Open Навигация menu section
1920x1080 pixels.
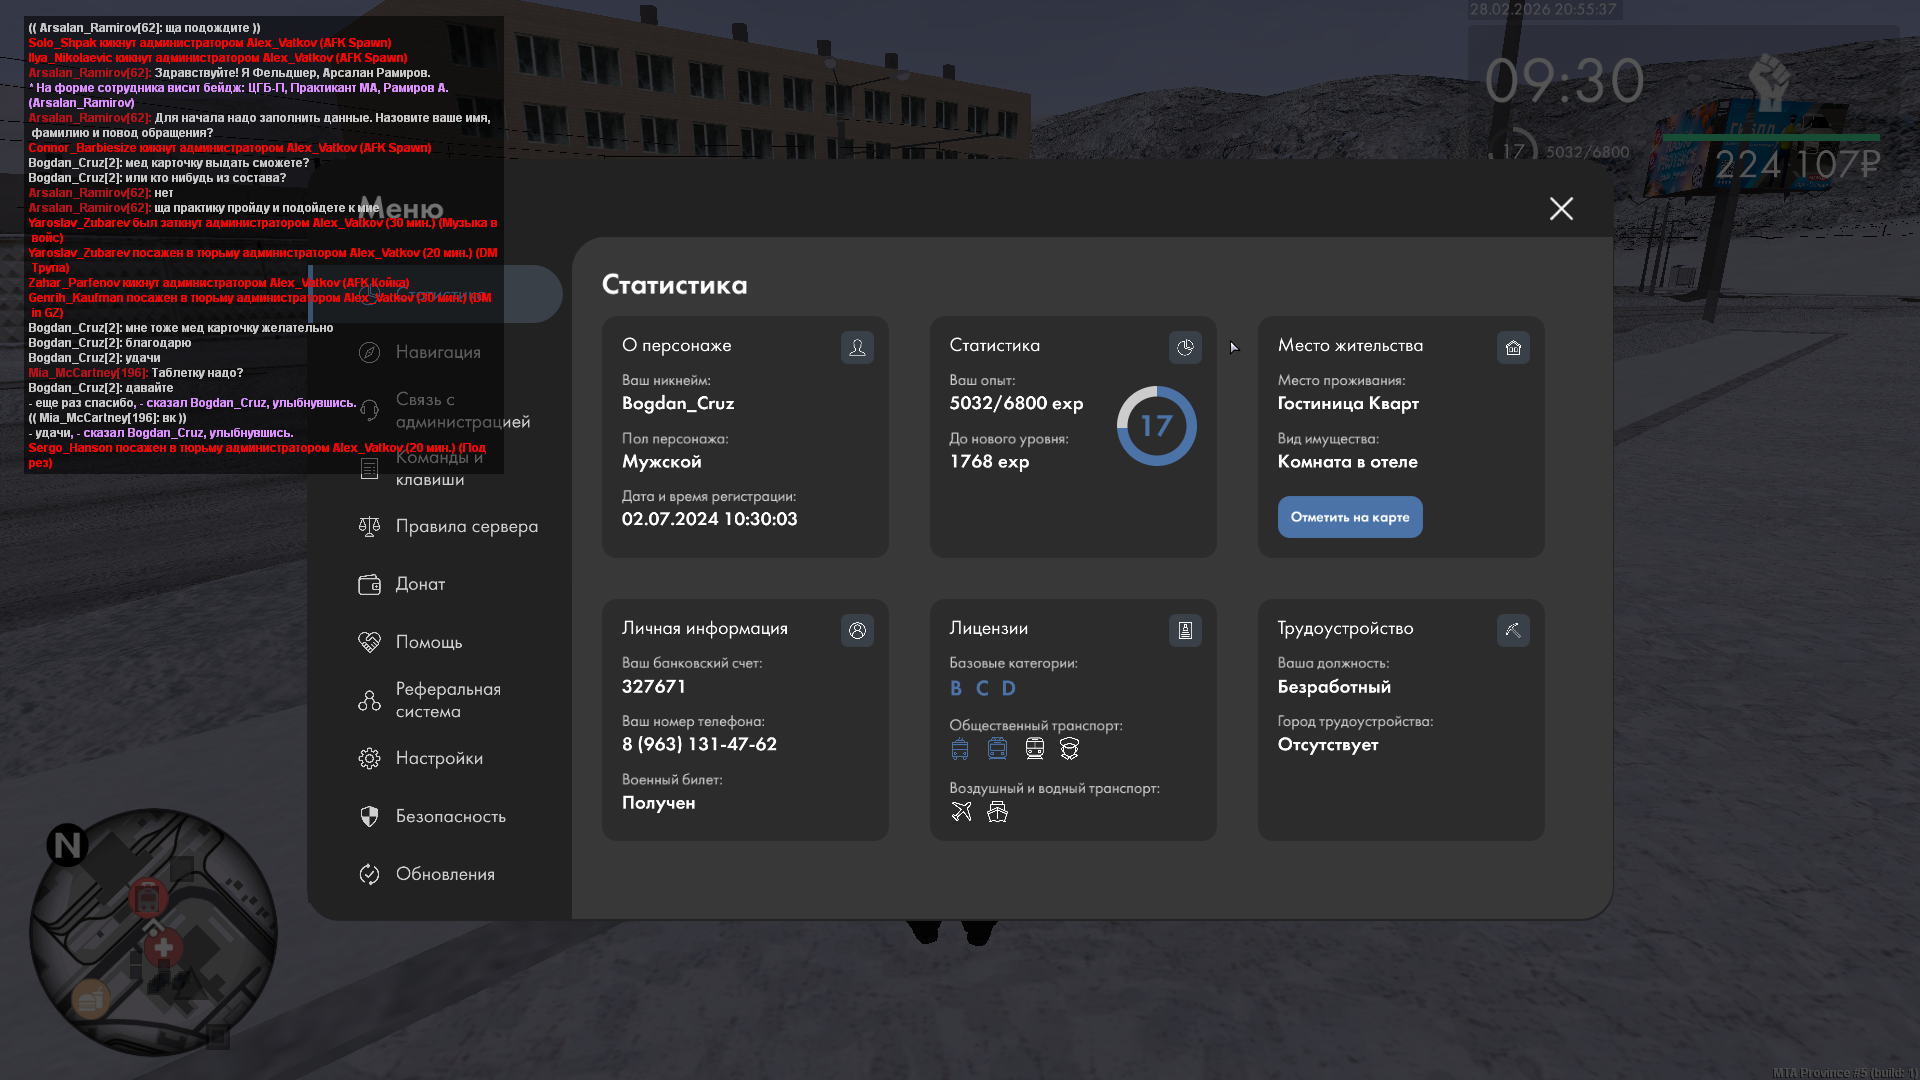pos(438,352)
